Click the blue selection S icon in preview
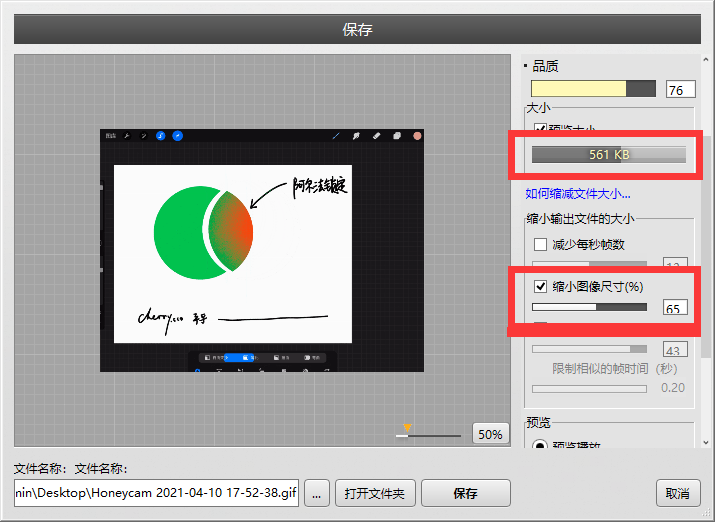This screenshot has height=522, width=715. [161, 136]
